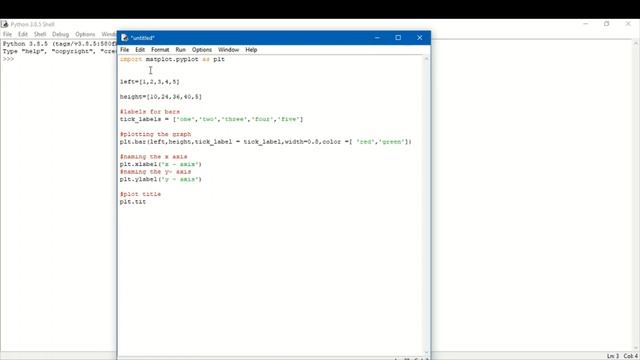Open File menu in untitled editor window
The image size is (640, 360).
pyautogui.click(x=124, y=50)
